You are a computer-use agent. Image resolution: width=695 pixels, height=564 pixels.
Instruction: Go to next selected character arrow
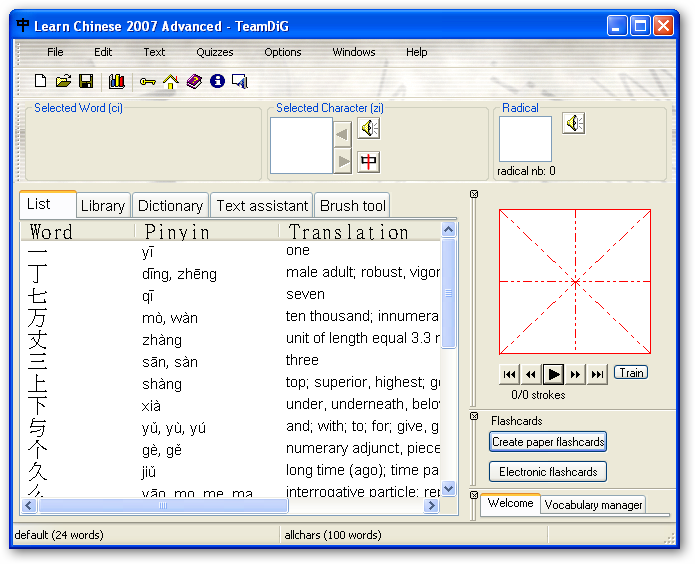(342, 161)
